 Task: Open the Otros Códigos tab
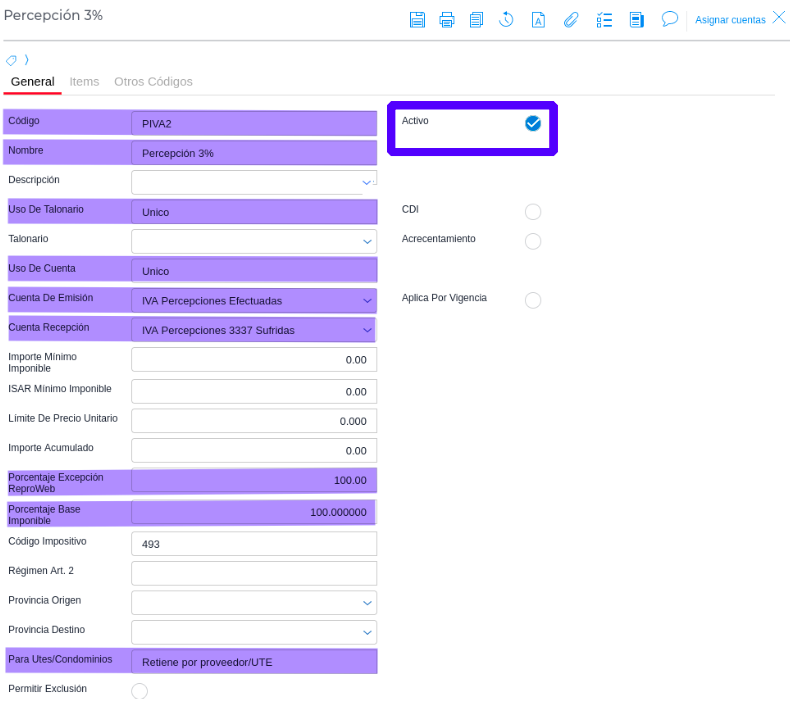(x=153, y=82)
